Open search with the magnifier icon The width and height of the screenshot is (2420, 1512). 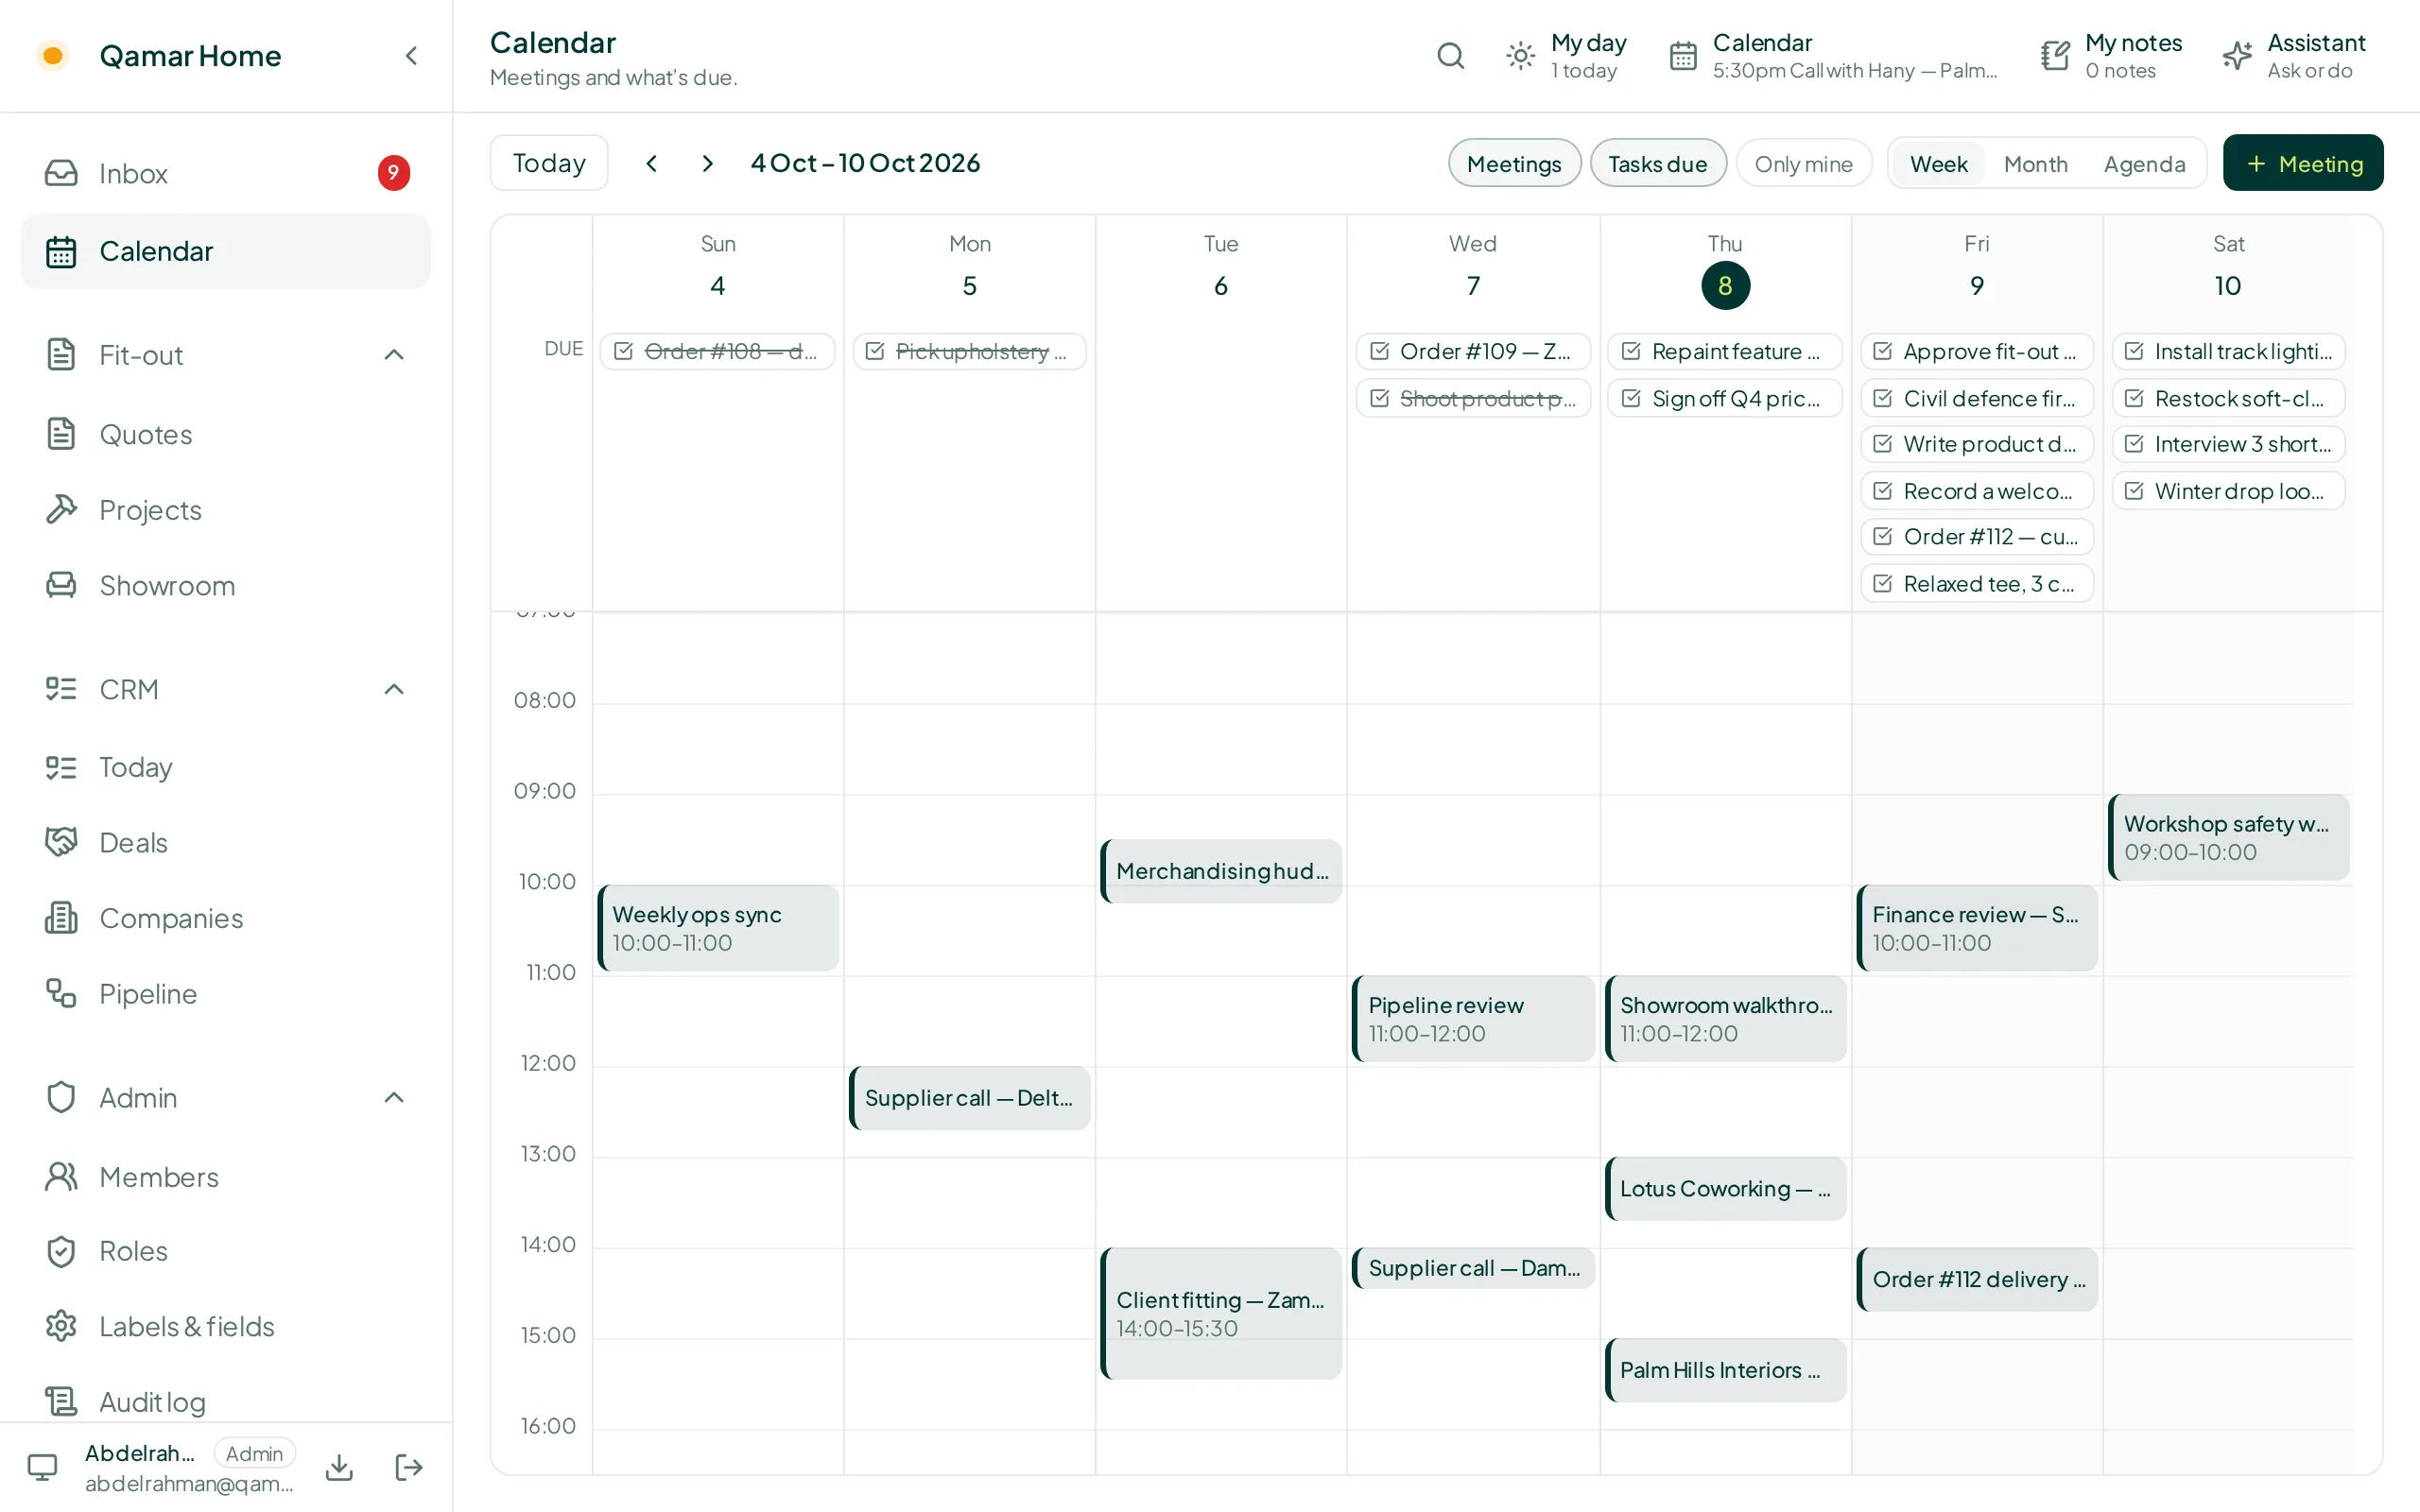click(1450, 56)
